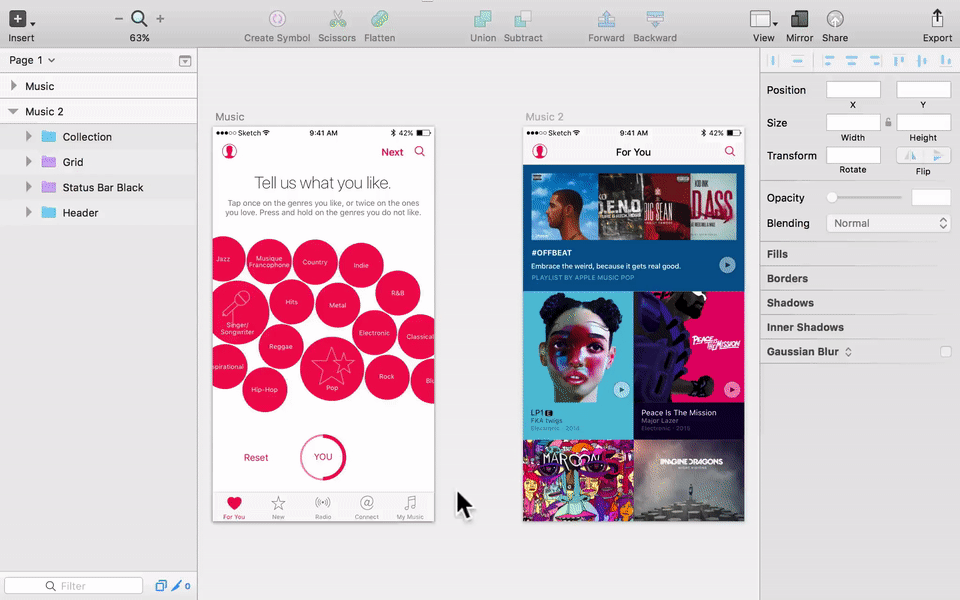Click the layer Filter search field
Screen dimensions: 960x600
coord(73,586)
